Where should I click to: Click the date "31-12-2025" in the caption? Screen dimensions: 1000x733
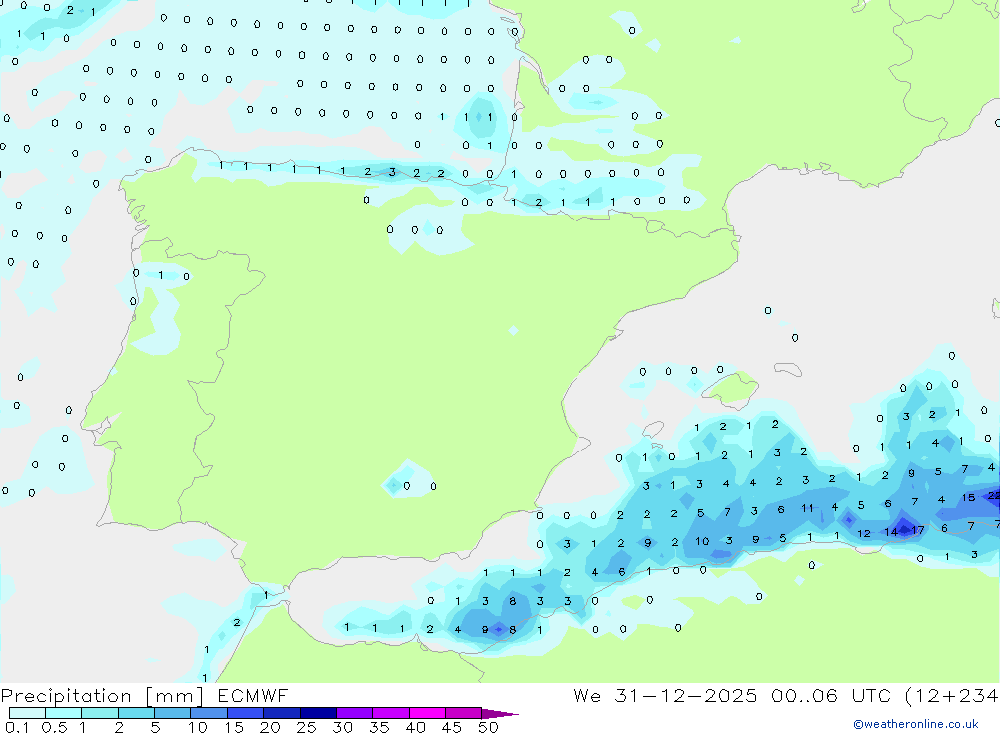[686, 695]
